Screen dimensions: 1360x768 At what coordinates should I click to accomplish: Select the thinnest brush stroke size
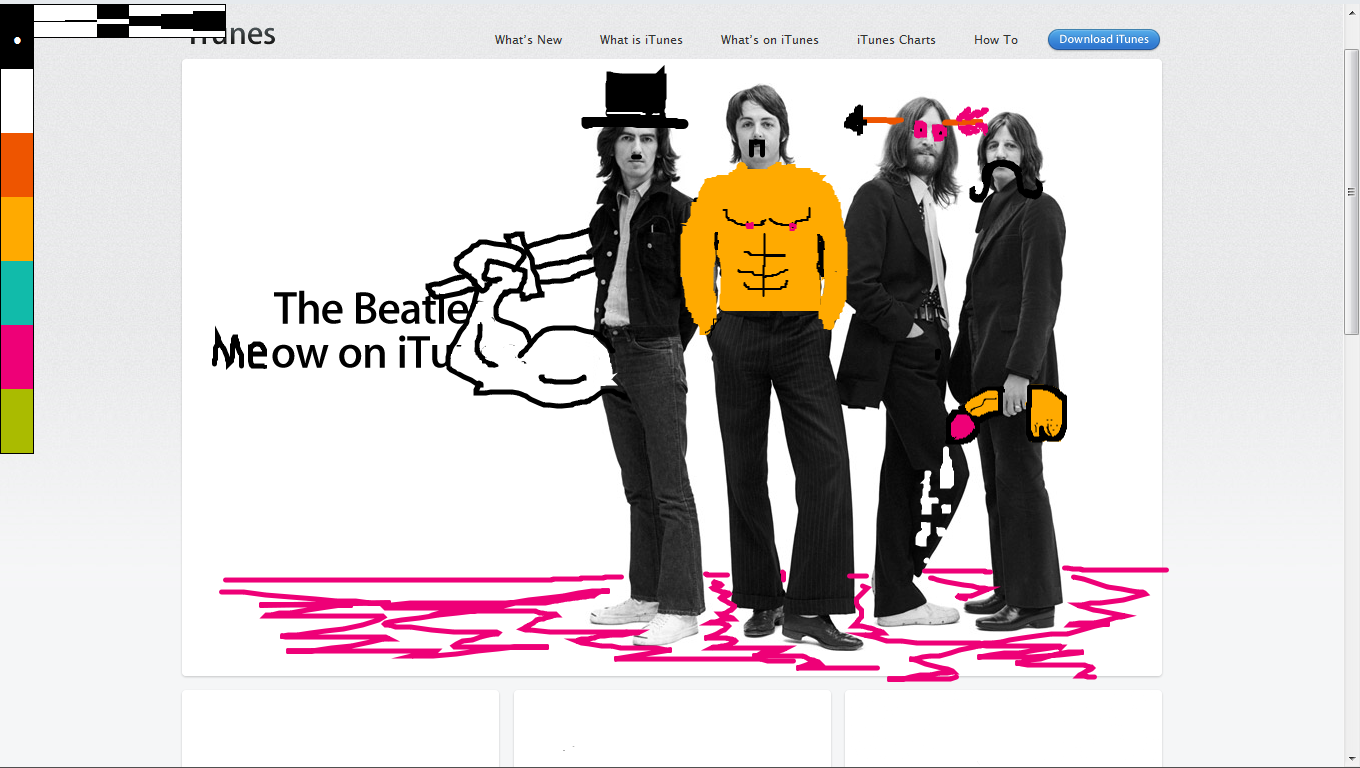(x=50, y=21)
